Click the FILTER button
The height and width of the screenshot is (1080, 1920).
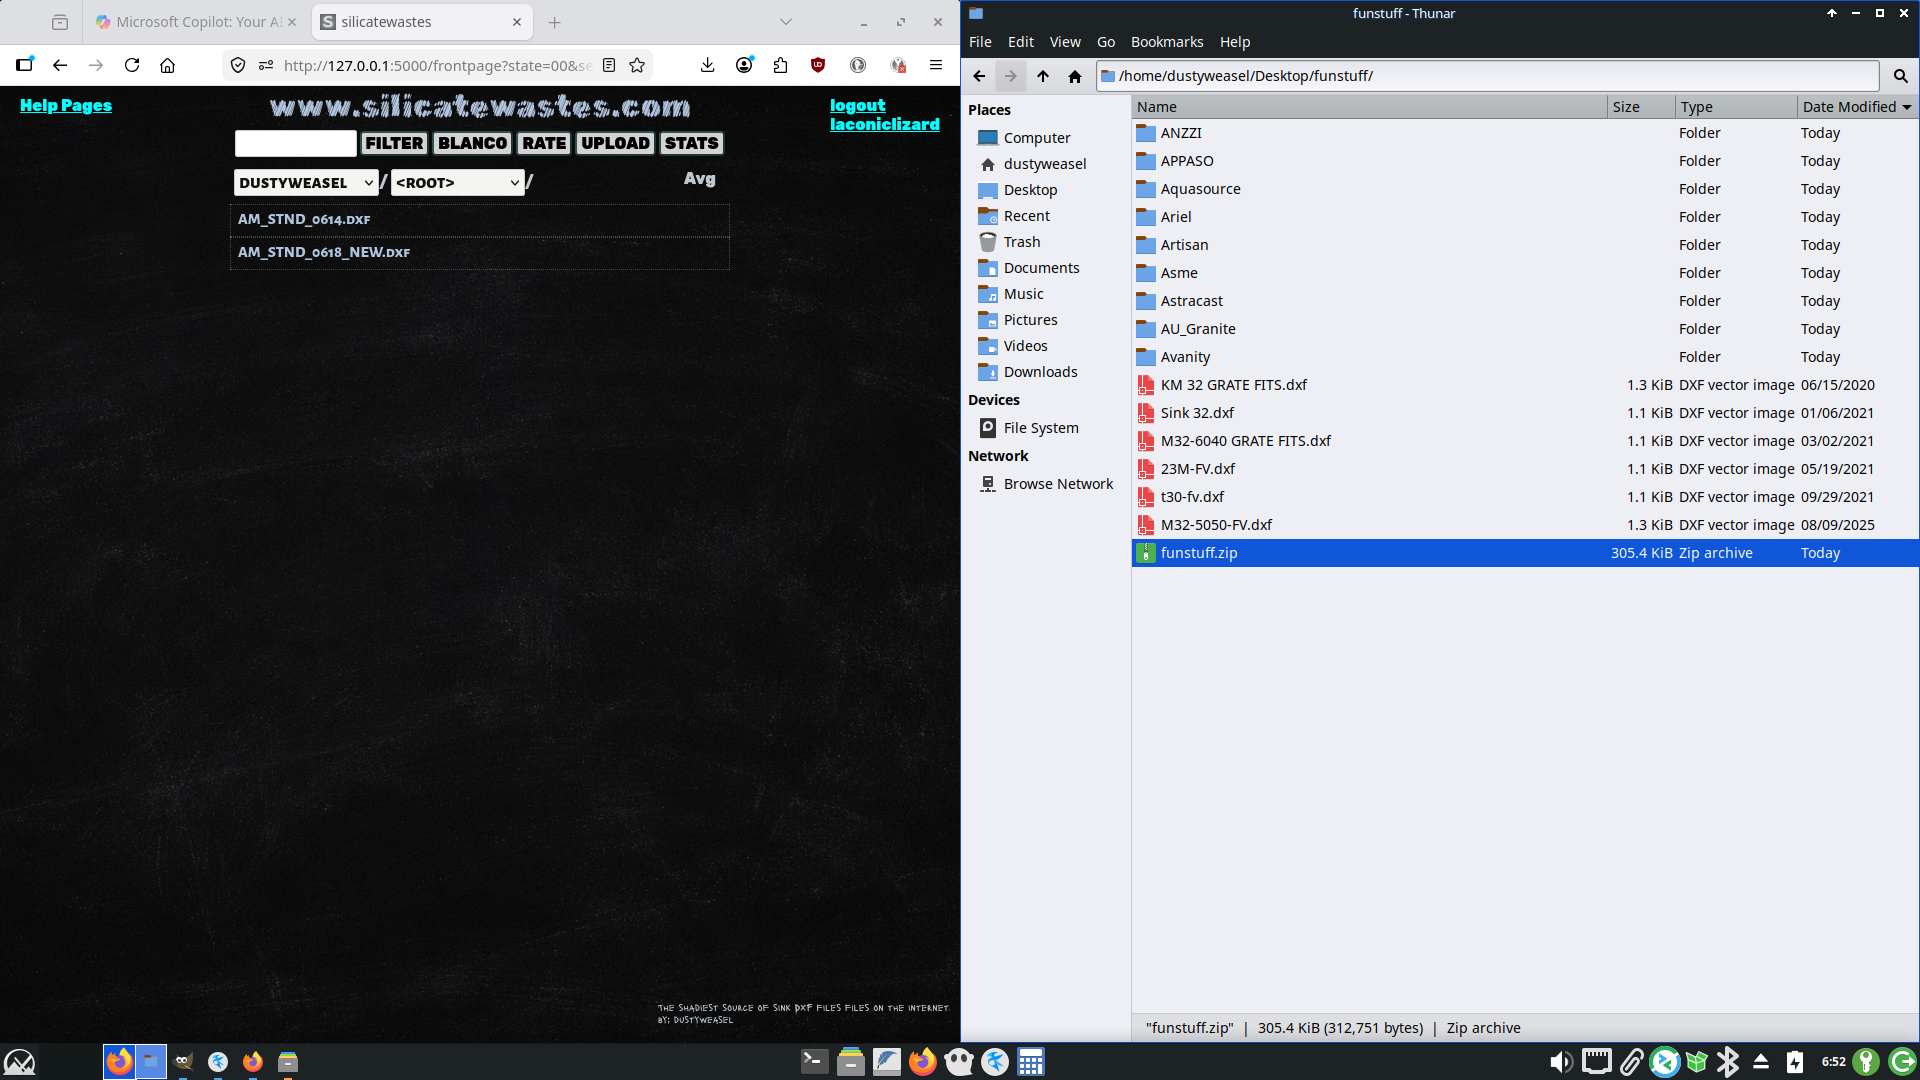pos(394,143)
